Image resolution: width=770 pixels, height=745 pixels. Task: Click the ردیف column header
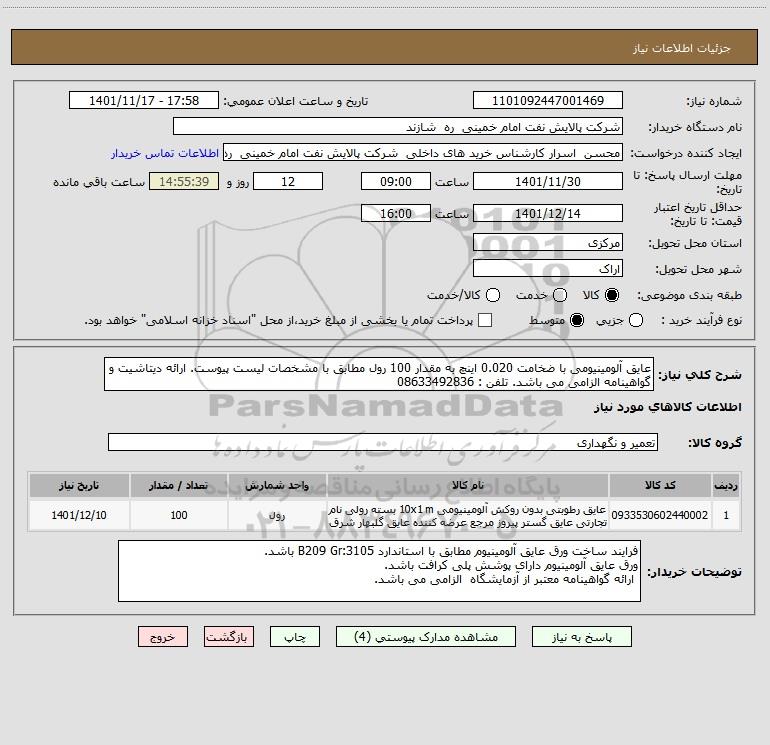click(726, 485)
